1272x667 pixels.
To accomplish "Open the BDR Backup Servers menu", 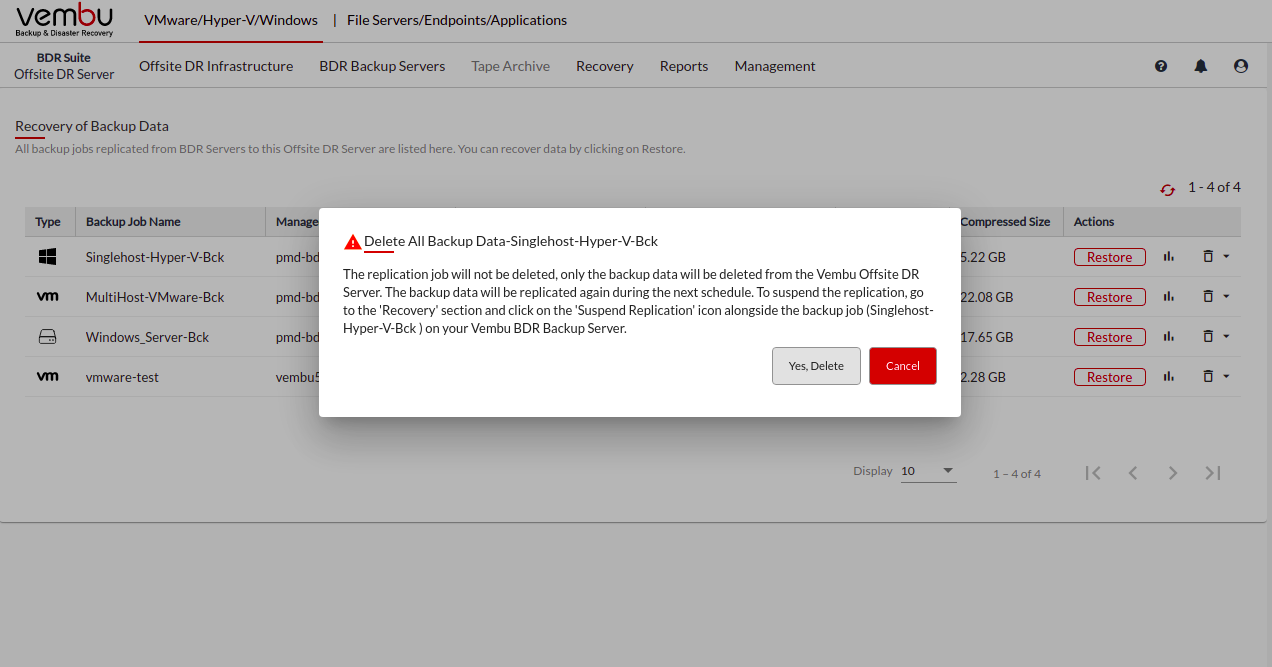I will (382, 66).
